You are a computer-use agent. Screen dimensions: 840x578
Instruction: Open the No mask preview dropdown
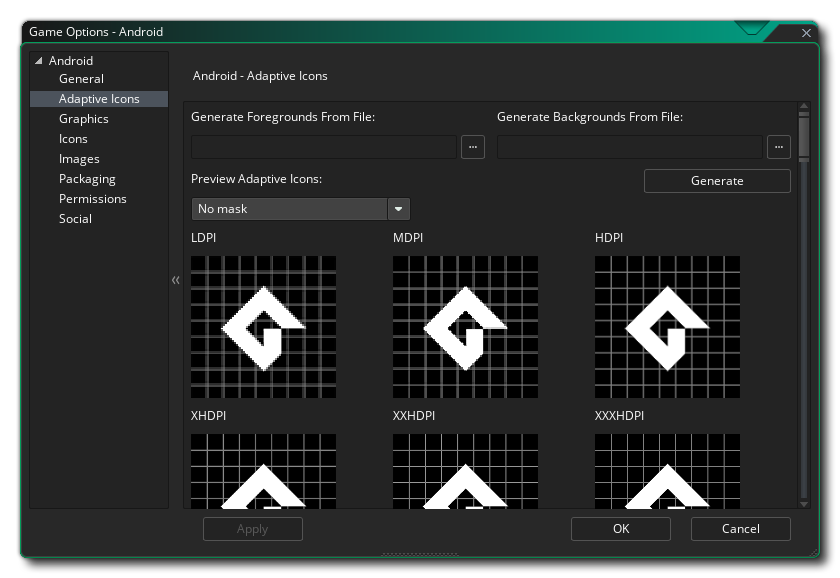300,209
